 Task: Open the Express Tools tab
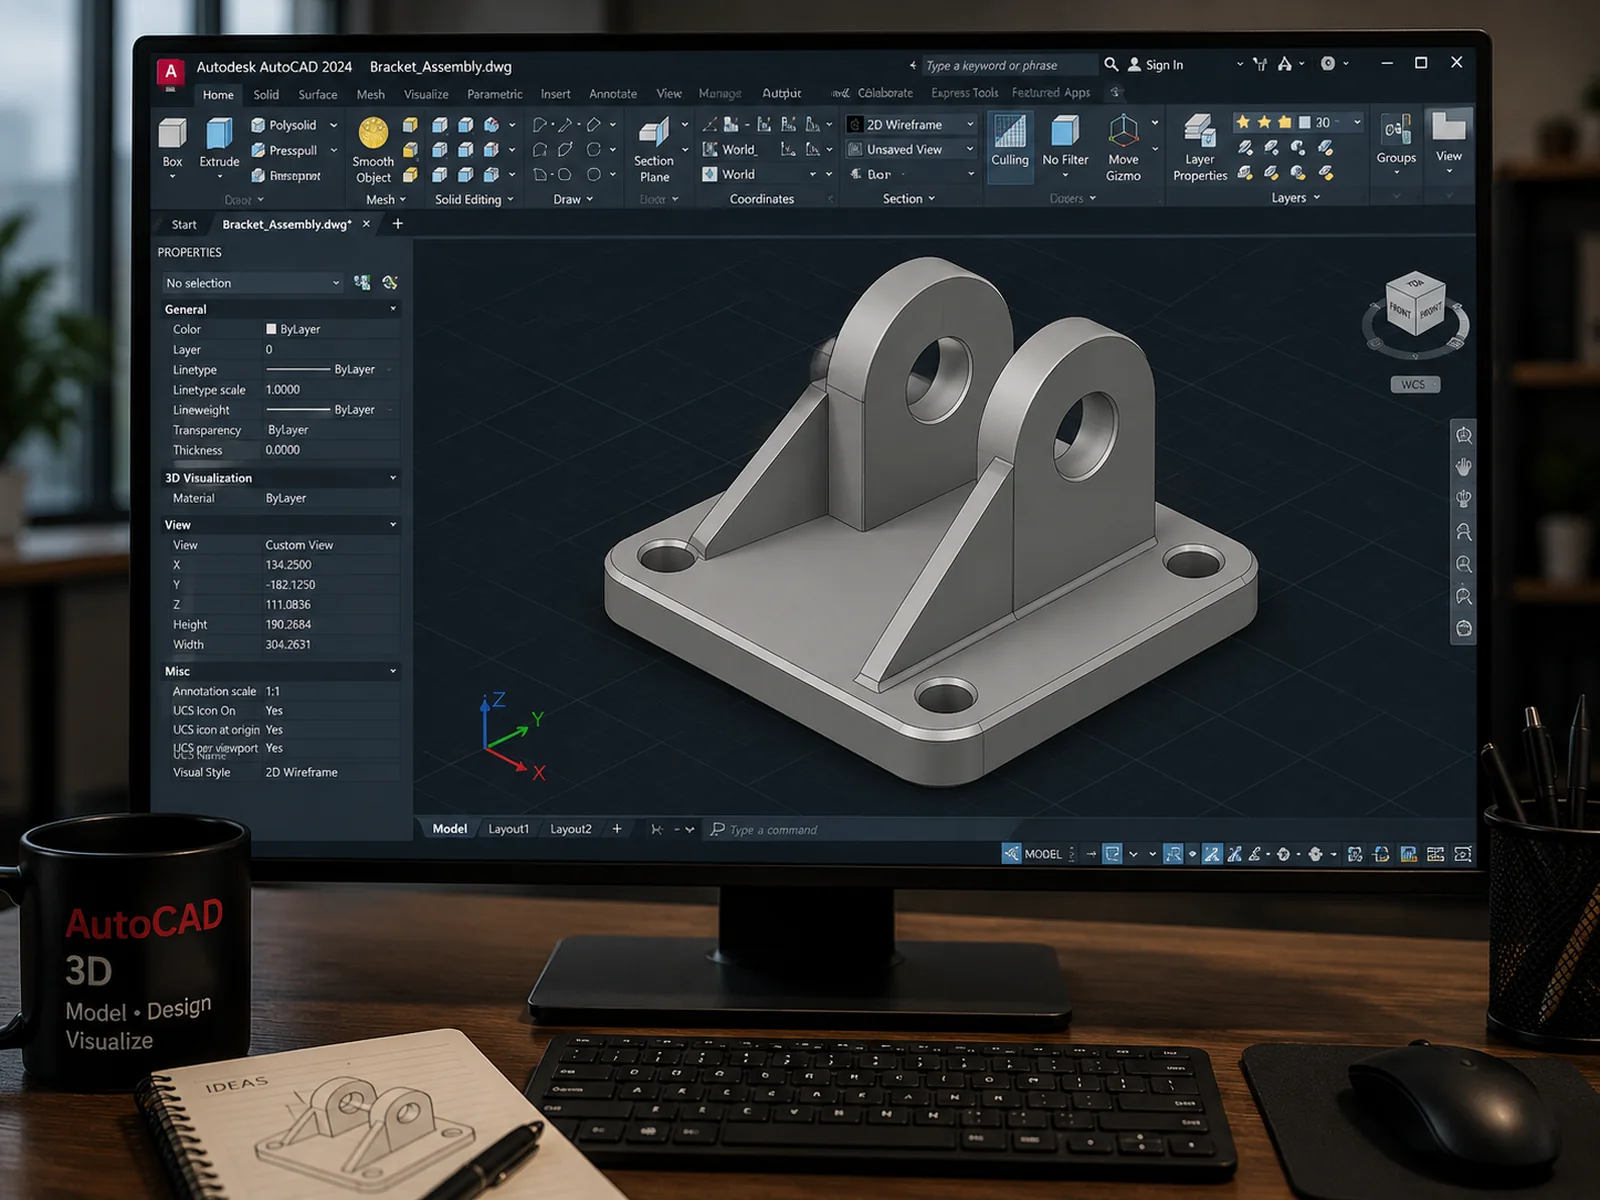click(x=964, y=93)
